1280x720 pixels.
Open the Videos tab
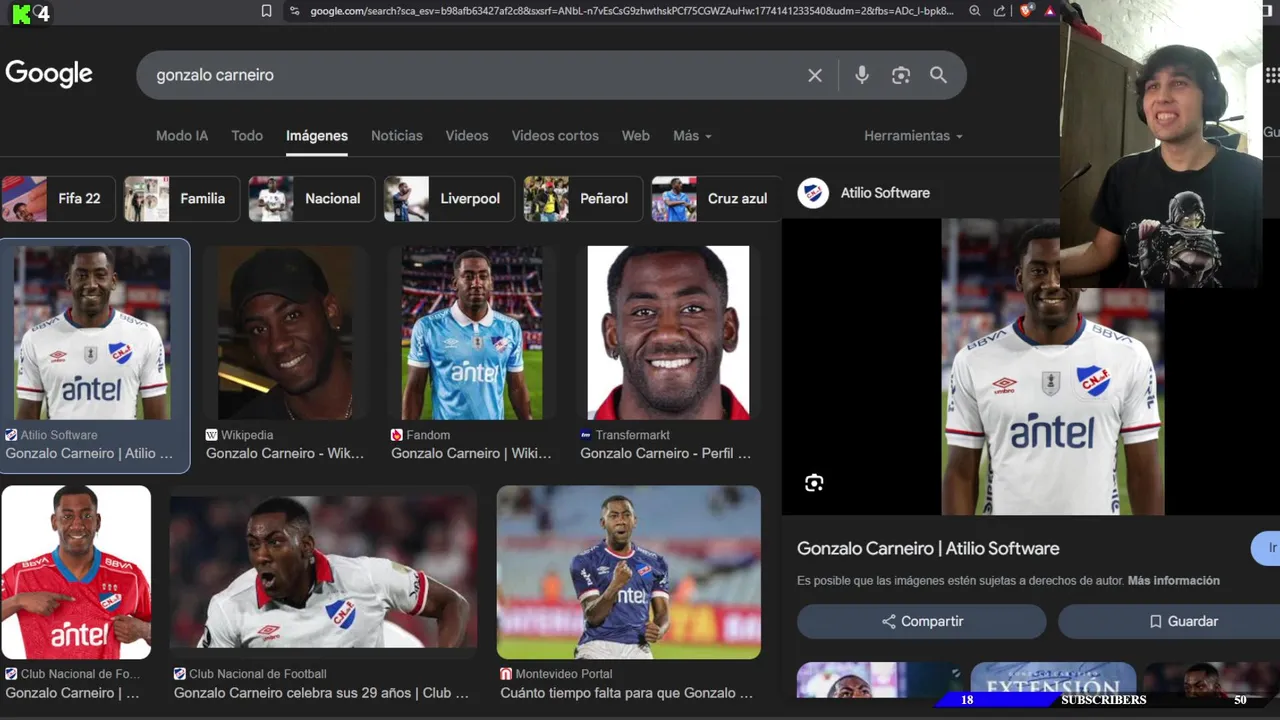(467, 135)
